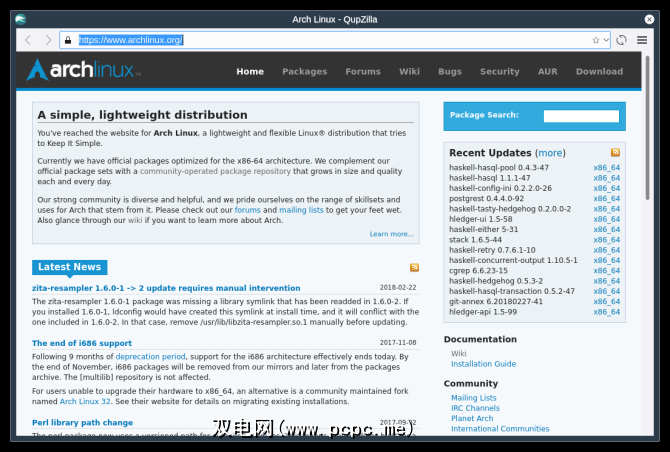Open the 'Arch Linux 32' link
Screen dimensions: 670x452
pyautogui.click(x=85, y=402)
